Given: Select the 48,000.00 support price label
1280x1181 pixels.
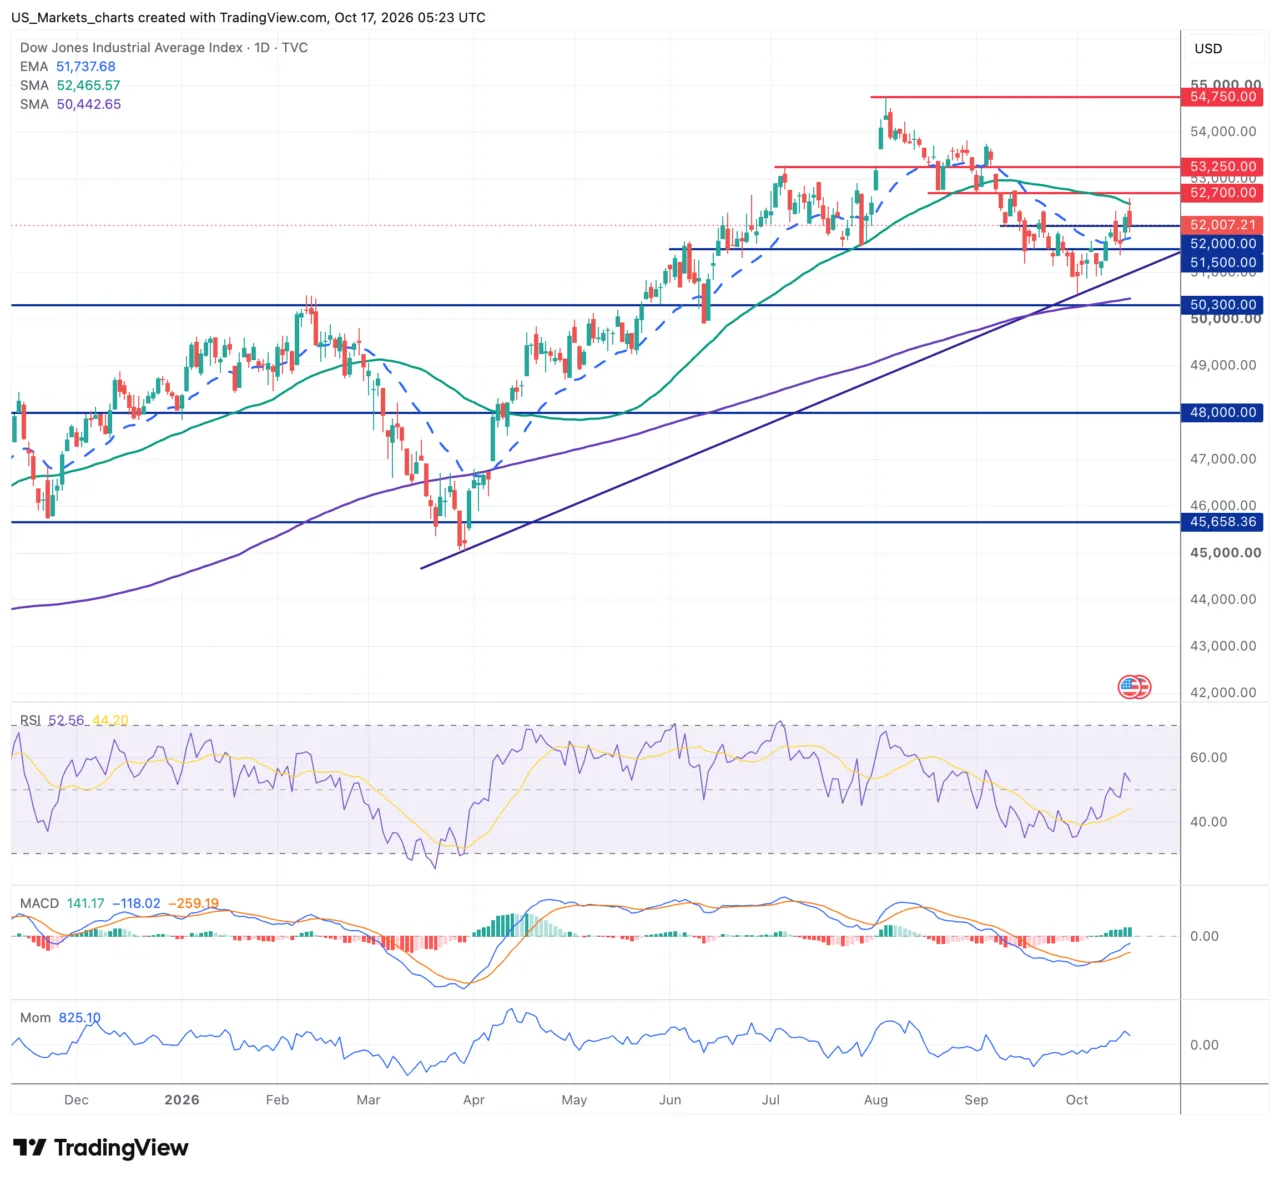Looking at the screenshot, I should 1222,412.
